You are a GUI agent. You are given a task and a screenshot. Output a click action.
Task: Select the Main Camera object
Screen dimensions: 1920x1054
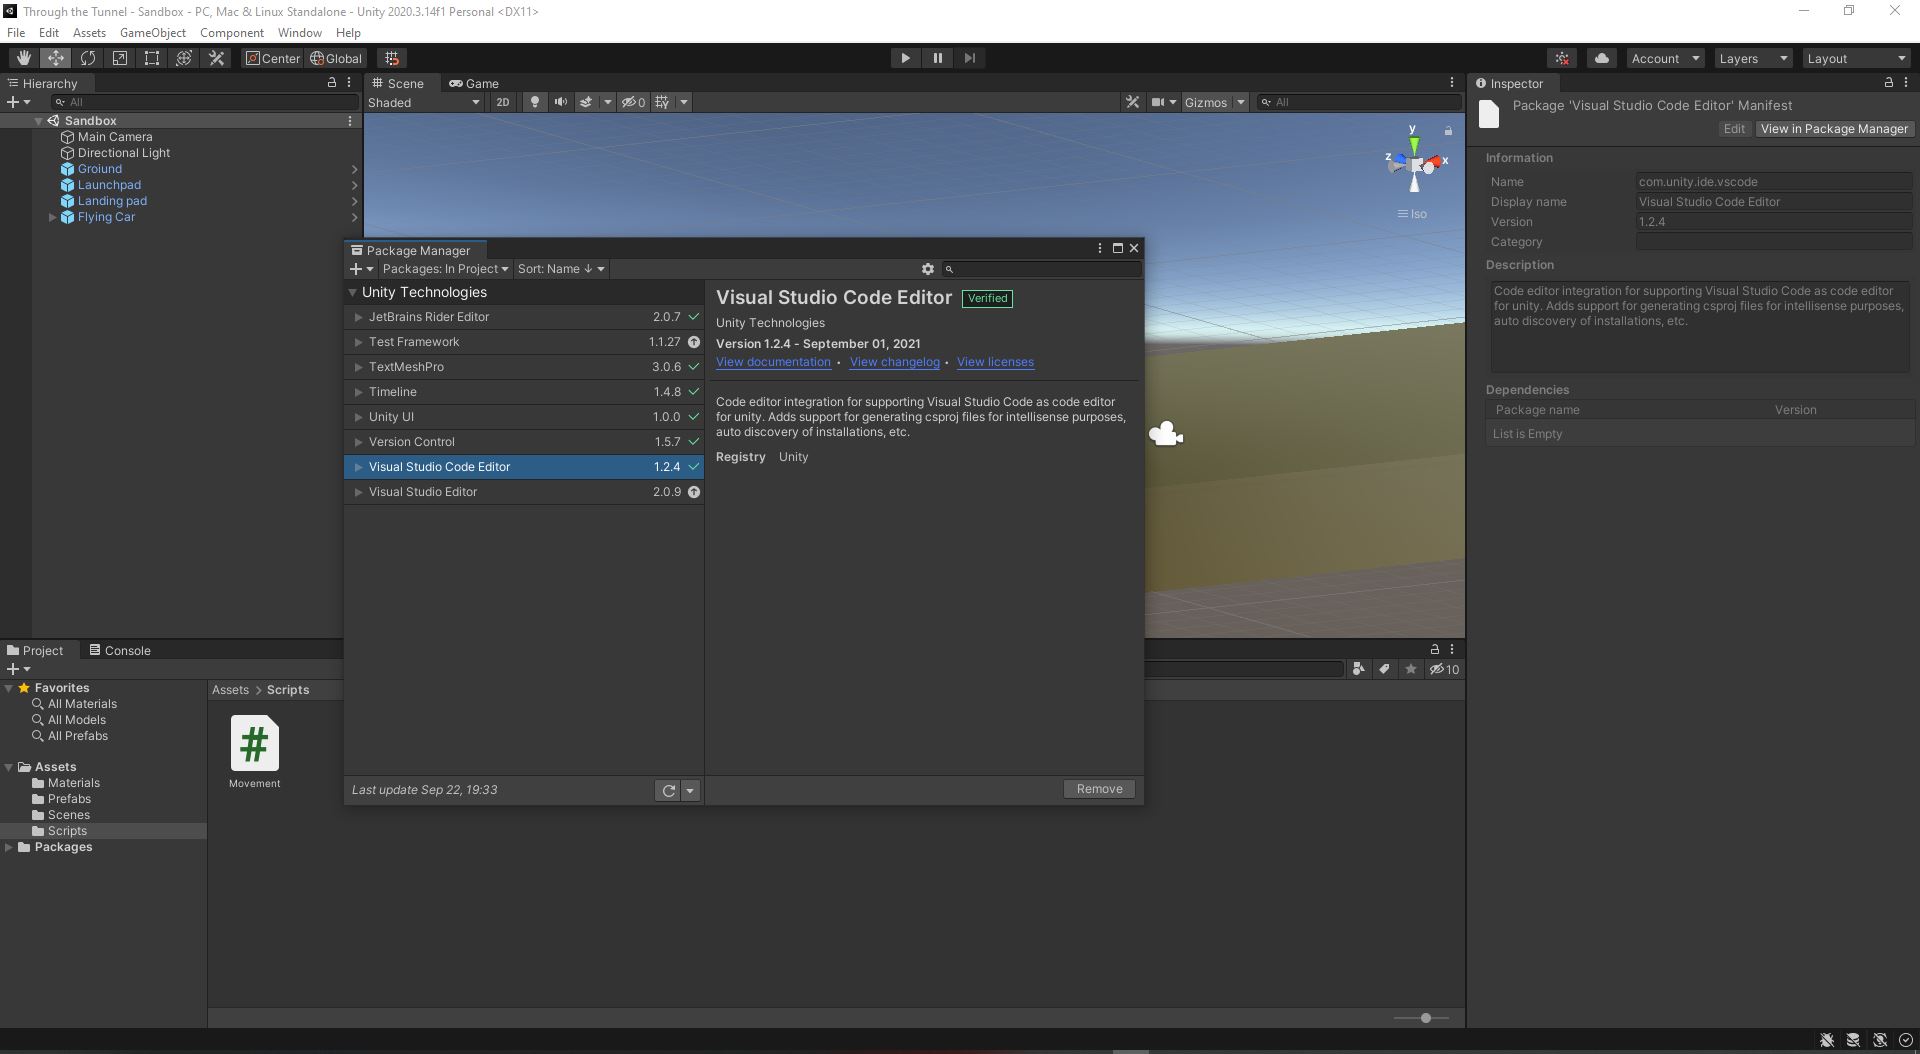tap(115, 137)
